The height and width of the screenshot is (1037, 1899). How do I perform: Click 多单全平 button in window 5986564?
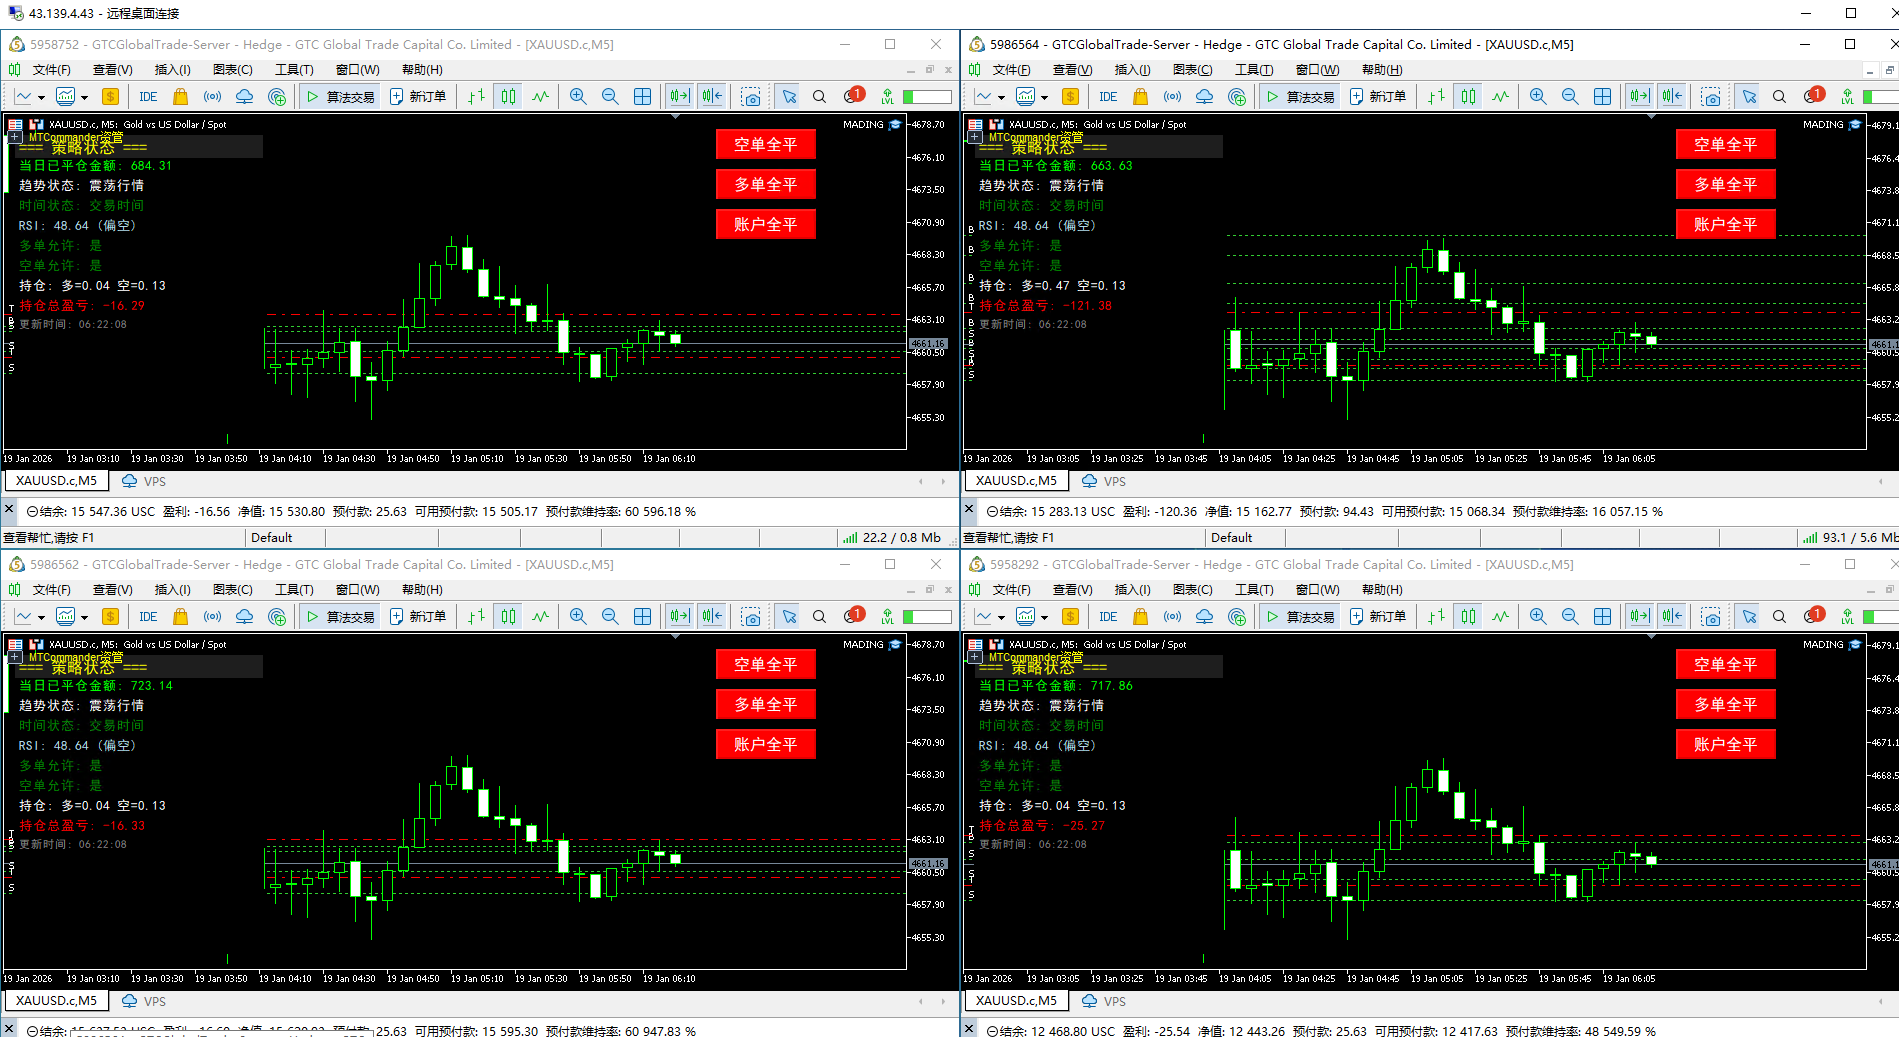pyautogui.click(x=1726, y=185)
